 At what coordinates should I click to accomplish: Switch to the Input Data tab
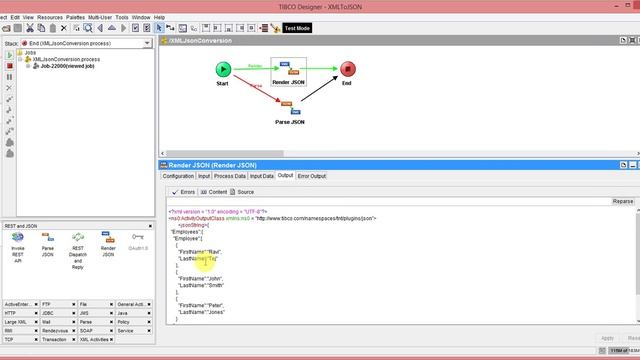coord(262,176)
